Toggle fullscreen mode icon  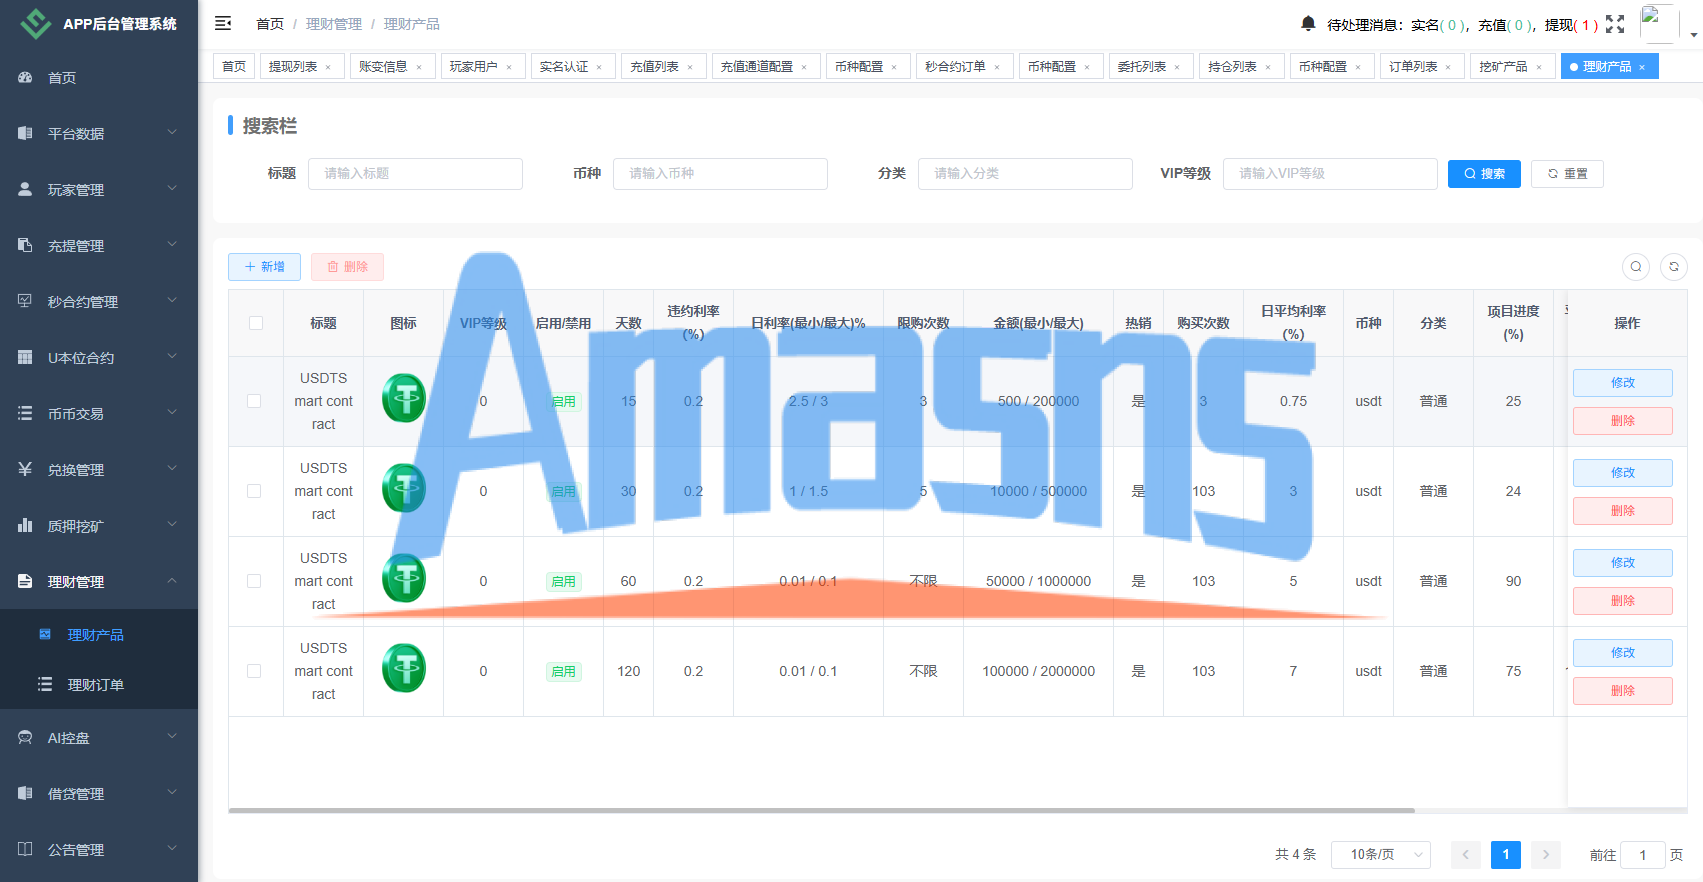[x=1615, y=24]
